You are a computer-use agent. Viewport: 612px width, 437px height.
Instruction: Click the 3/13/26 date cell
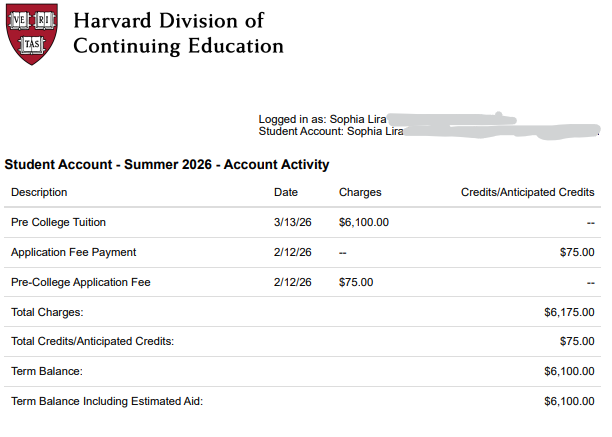[x=293, y=222]
